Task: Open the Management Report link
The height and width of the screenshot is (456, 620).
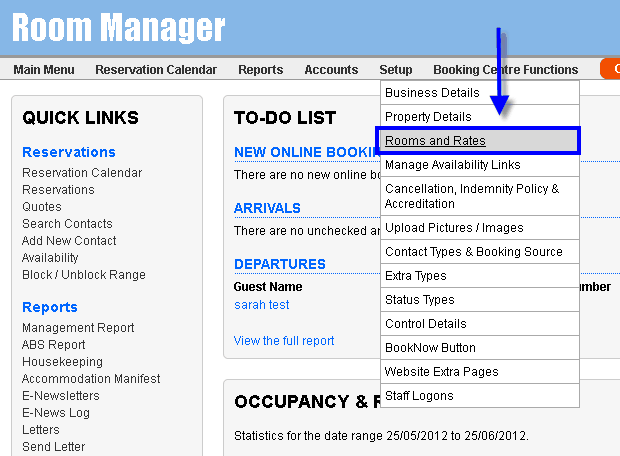Action: 78,328
